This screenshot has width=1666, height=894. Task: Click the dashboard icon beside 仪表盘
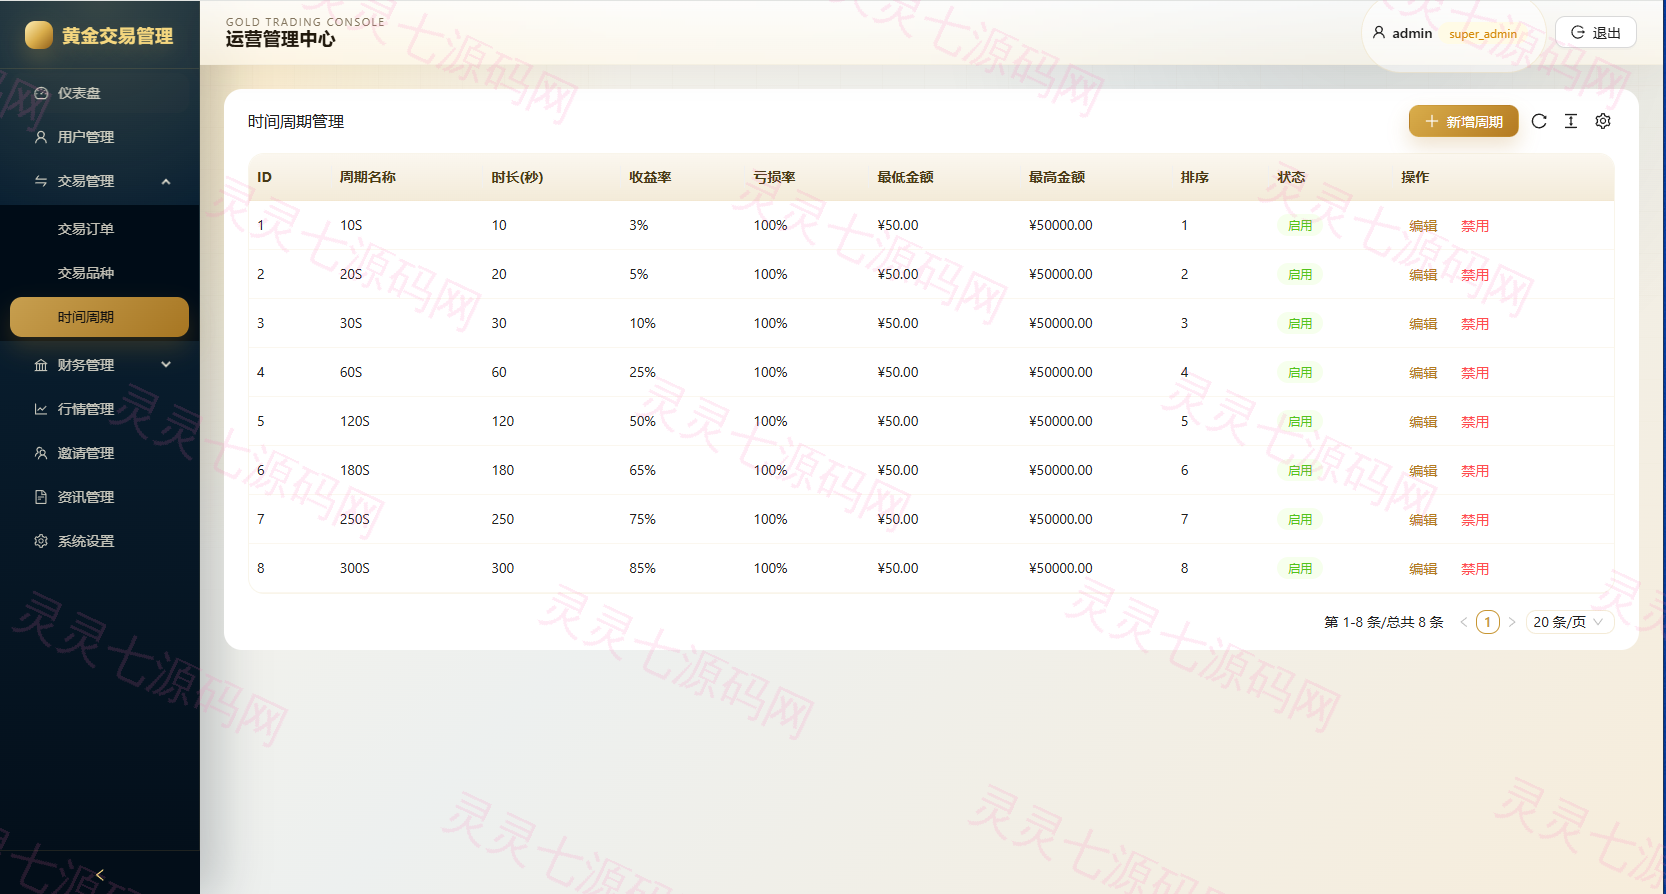(x=41, y=93)
